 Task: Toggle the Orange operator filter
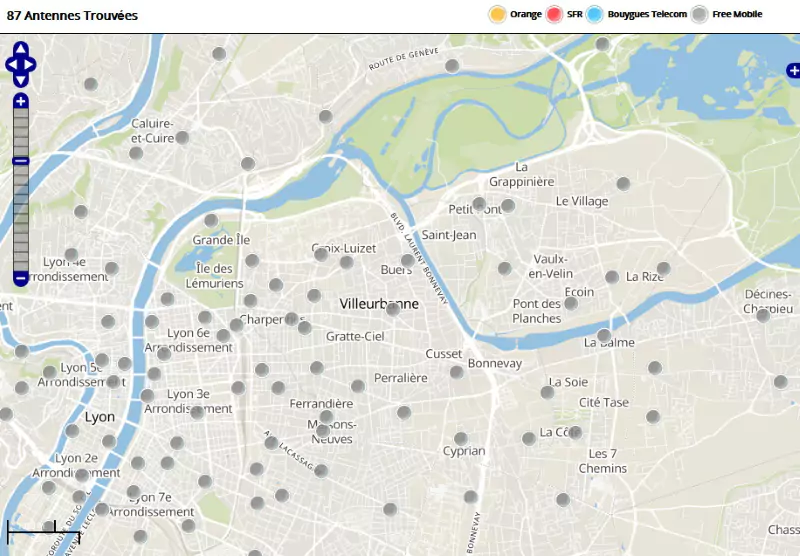tap(497, 14)
